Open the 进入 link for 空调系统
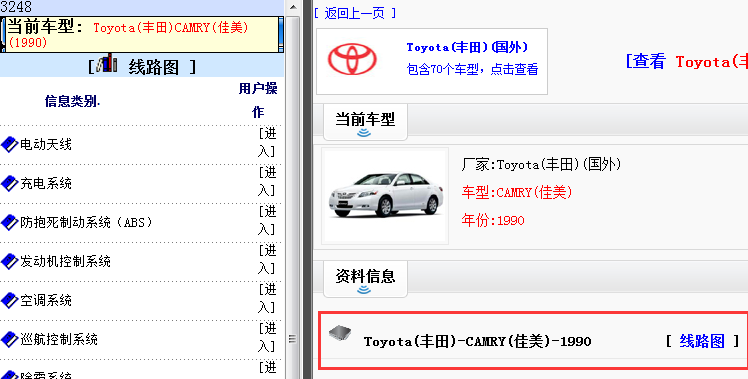The width and height of the screenshot is (748, 379). [267, 299]
